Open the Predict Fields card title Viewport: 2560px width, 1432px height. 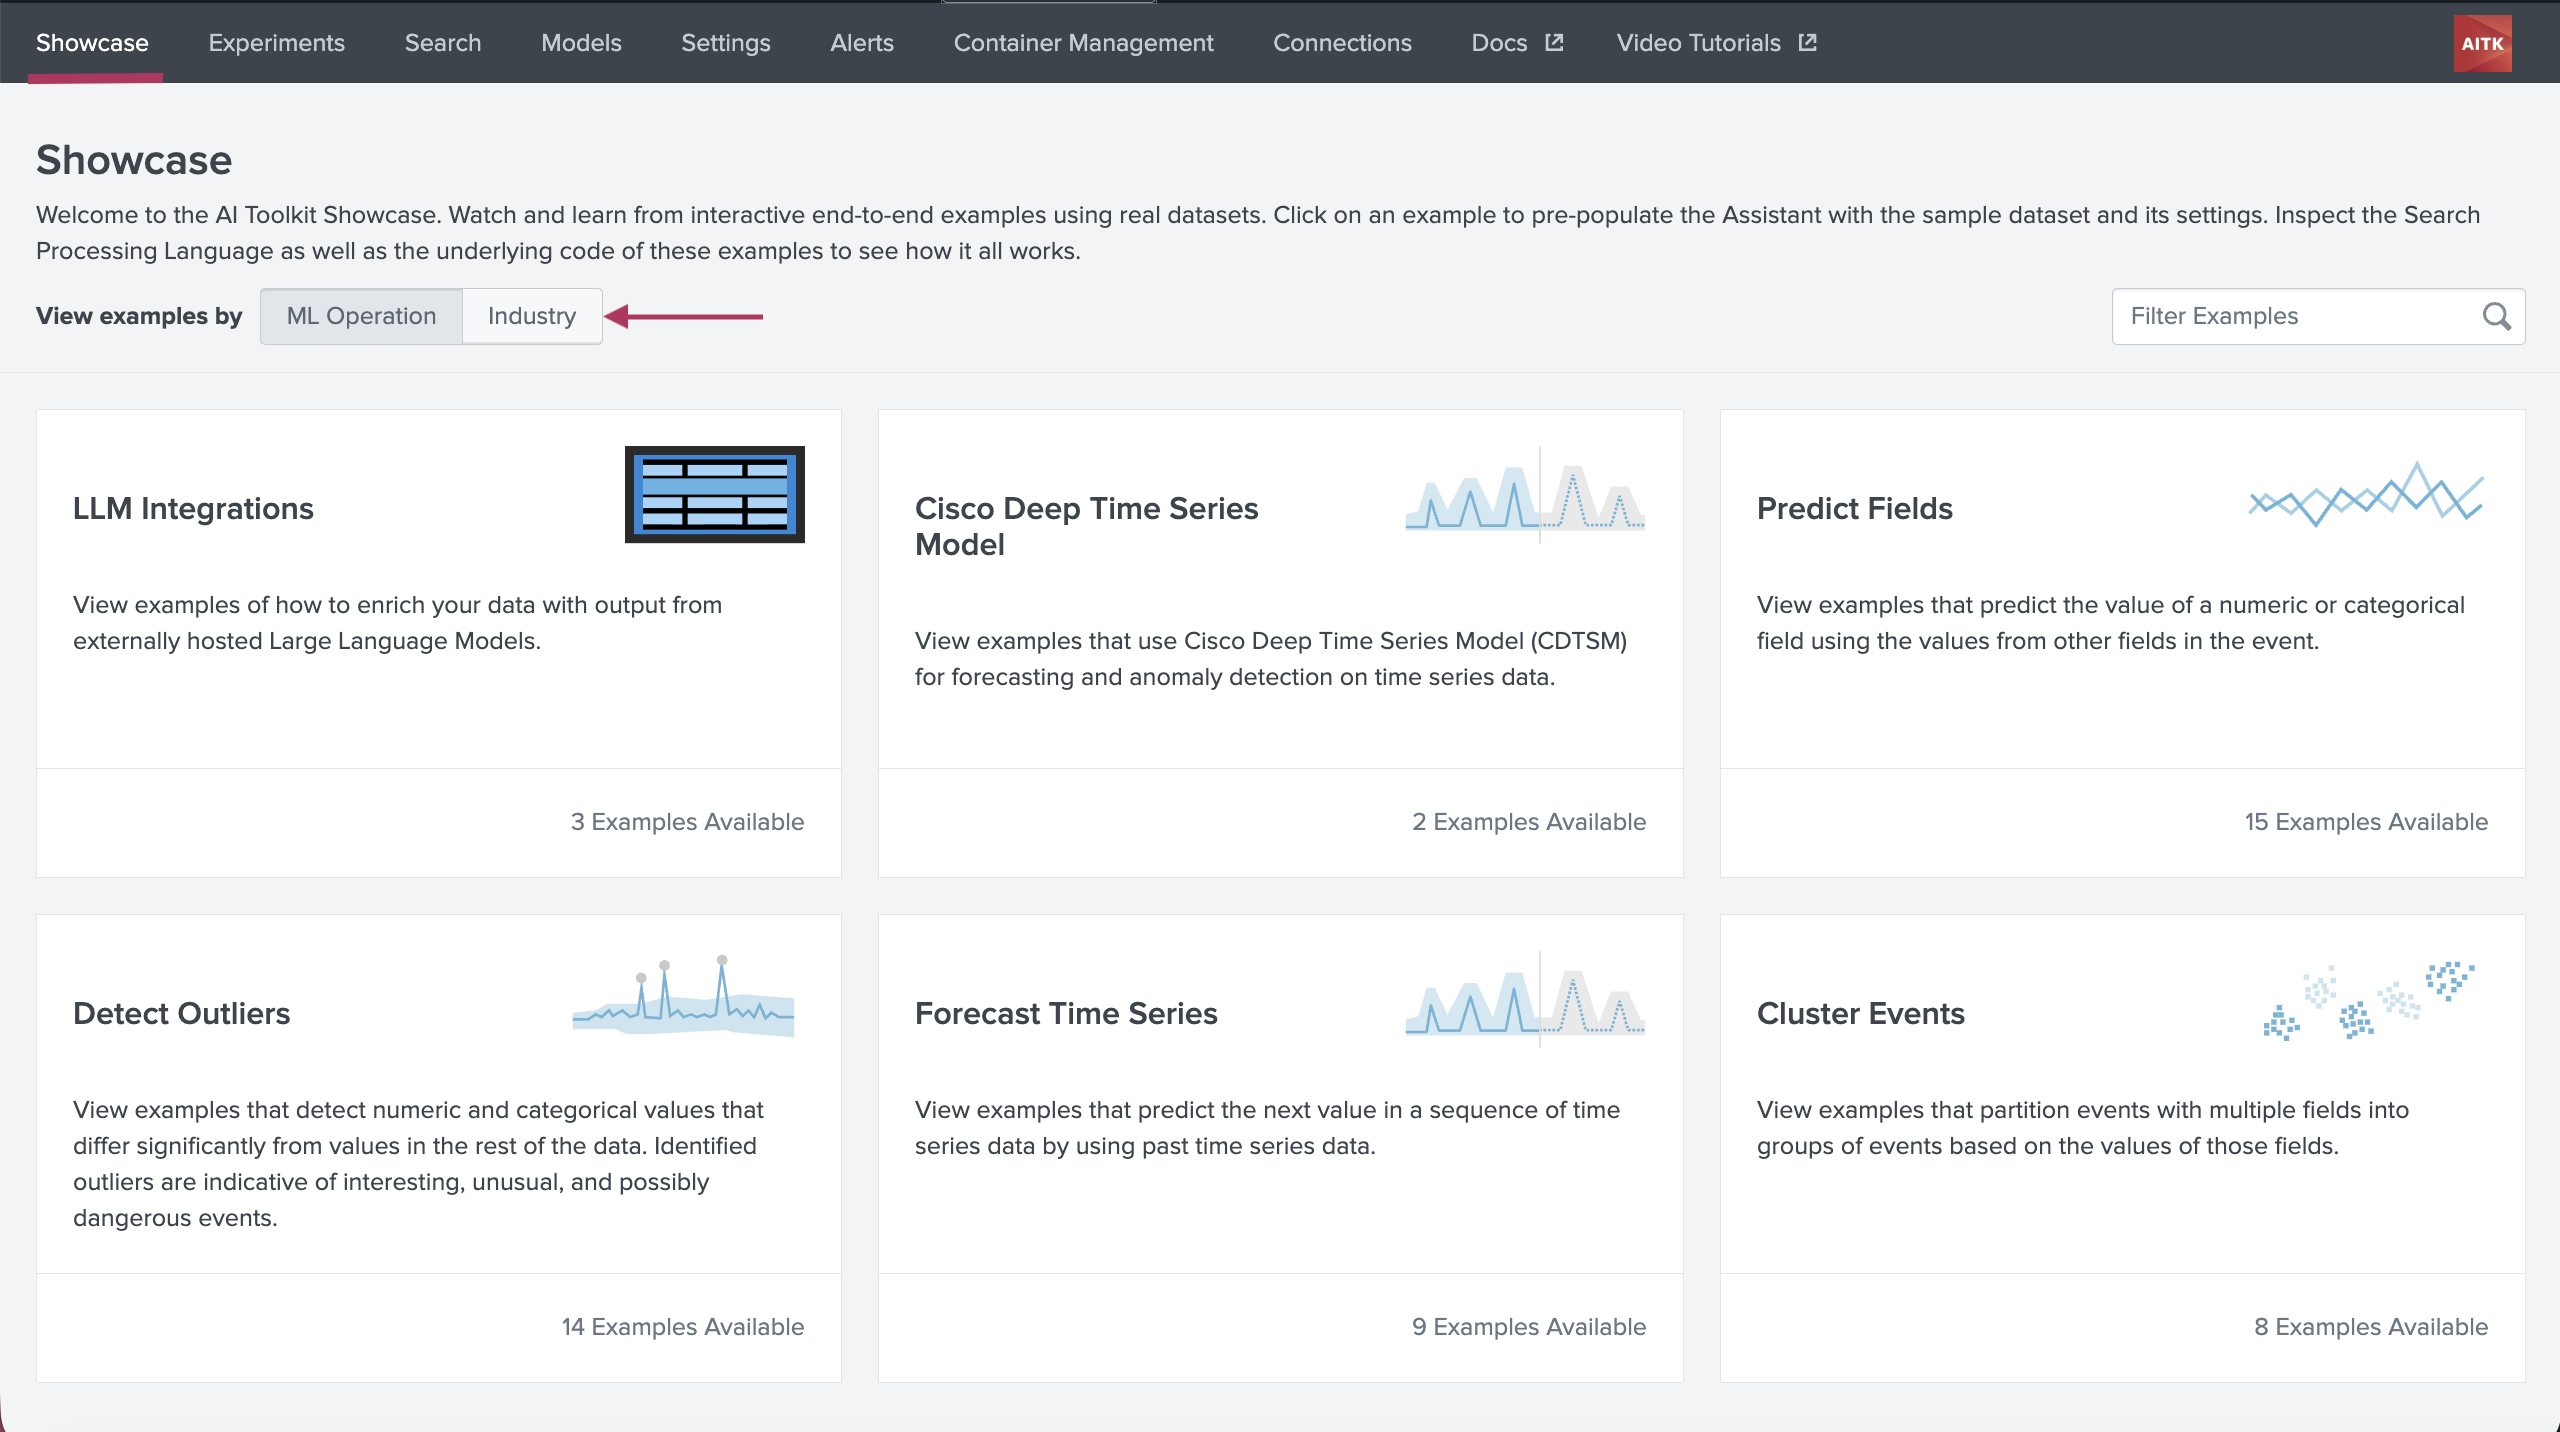[x=1854, y=508]
